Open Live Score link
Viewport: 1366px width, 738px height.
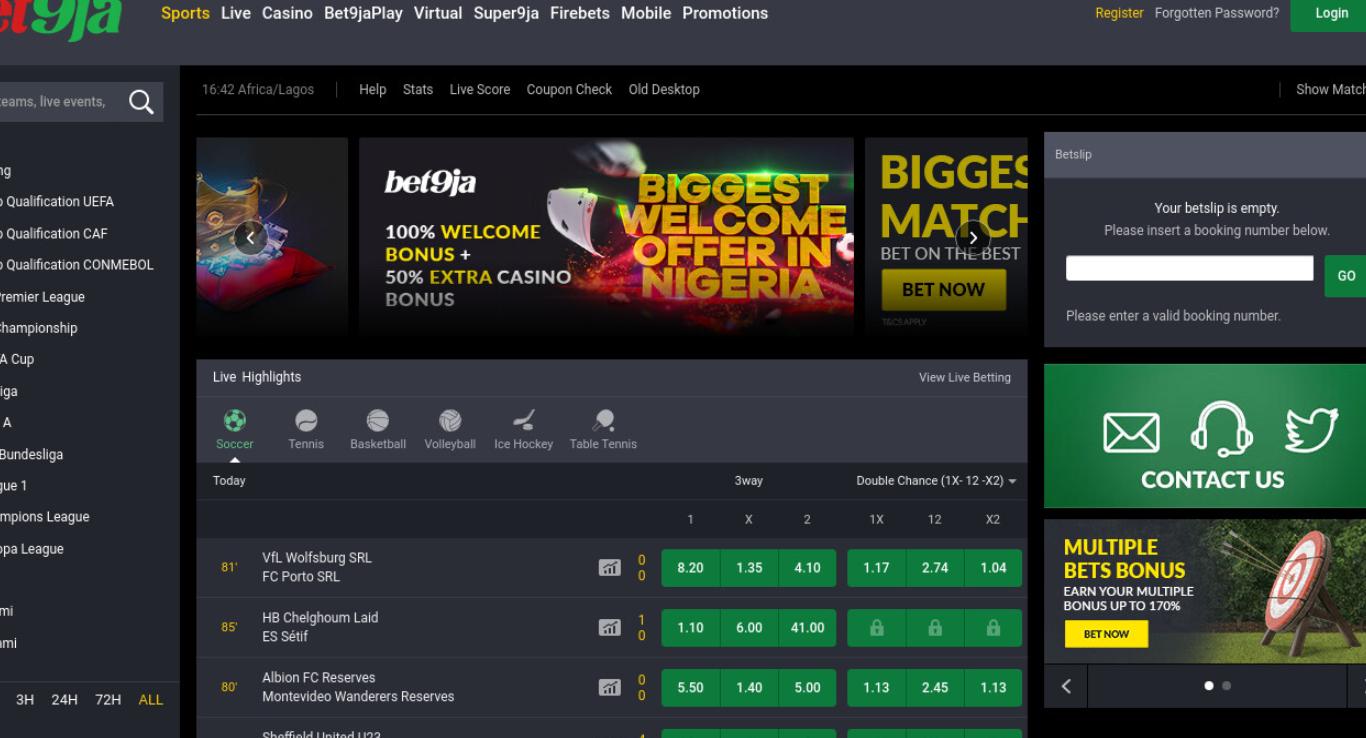pyautogui.click(x=480, y=89)
